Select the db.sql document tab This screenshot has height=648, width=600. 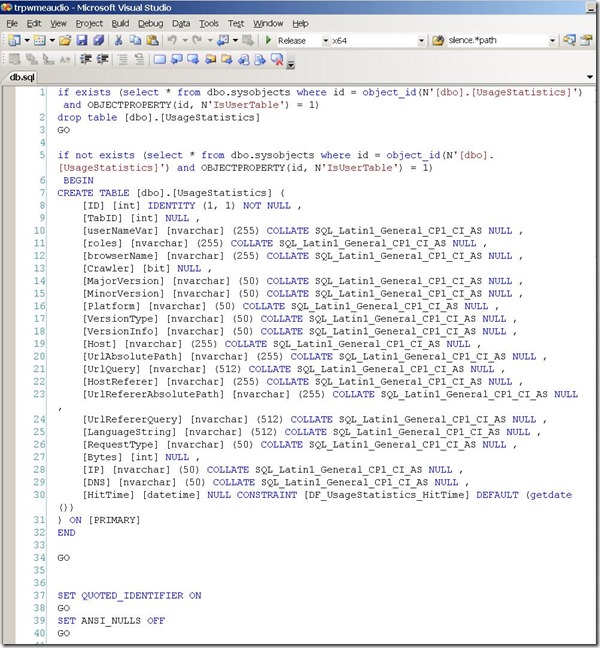tap(22, 77)
